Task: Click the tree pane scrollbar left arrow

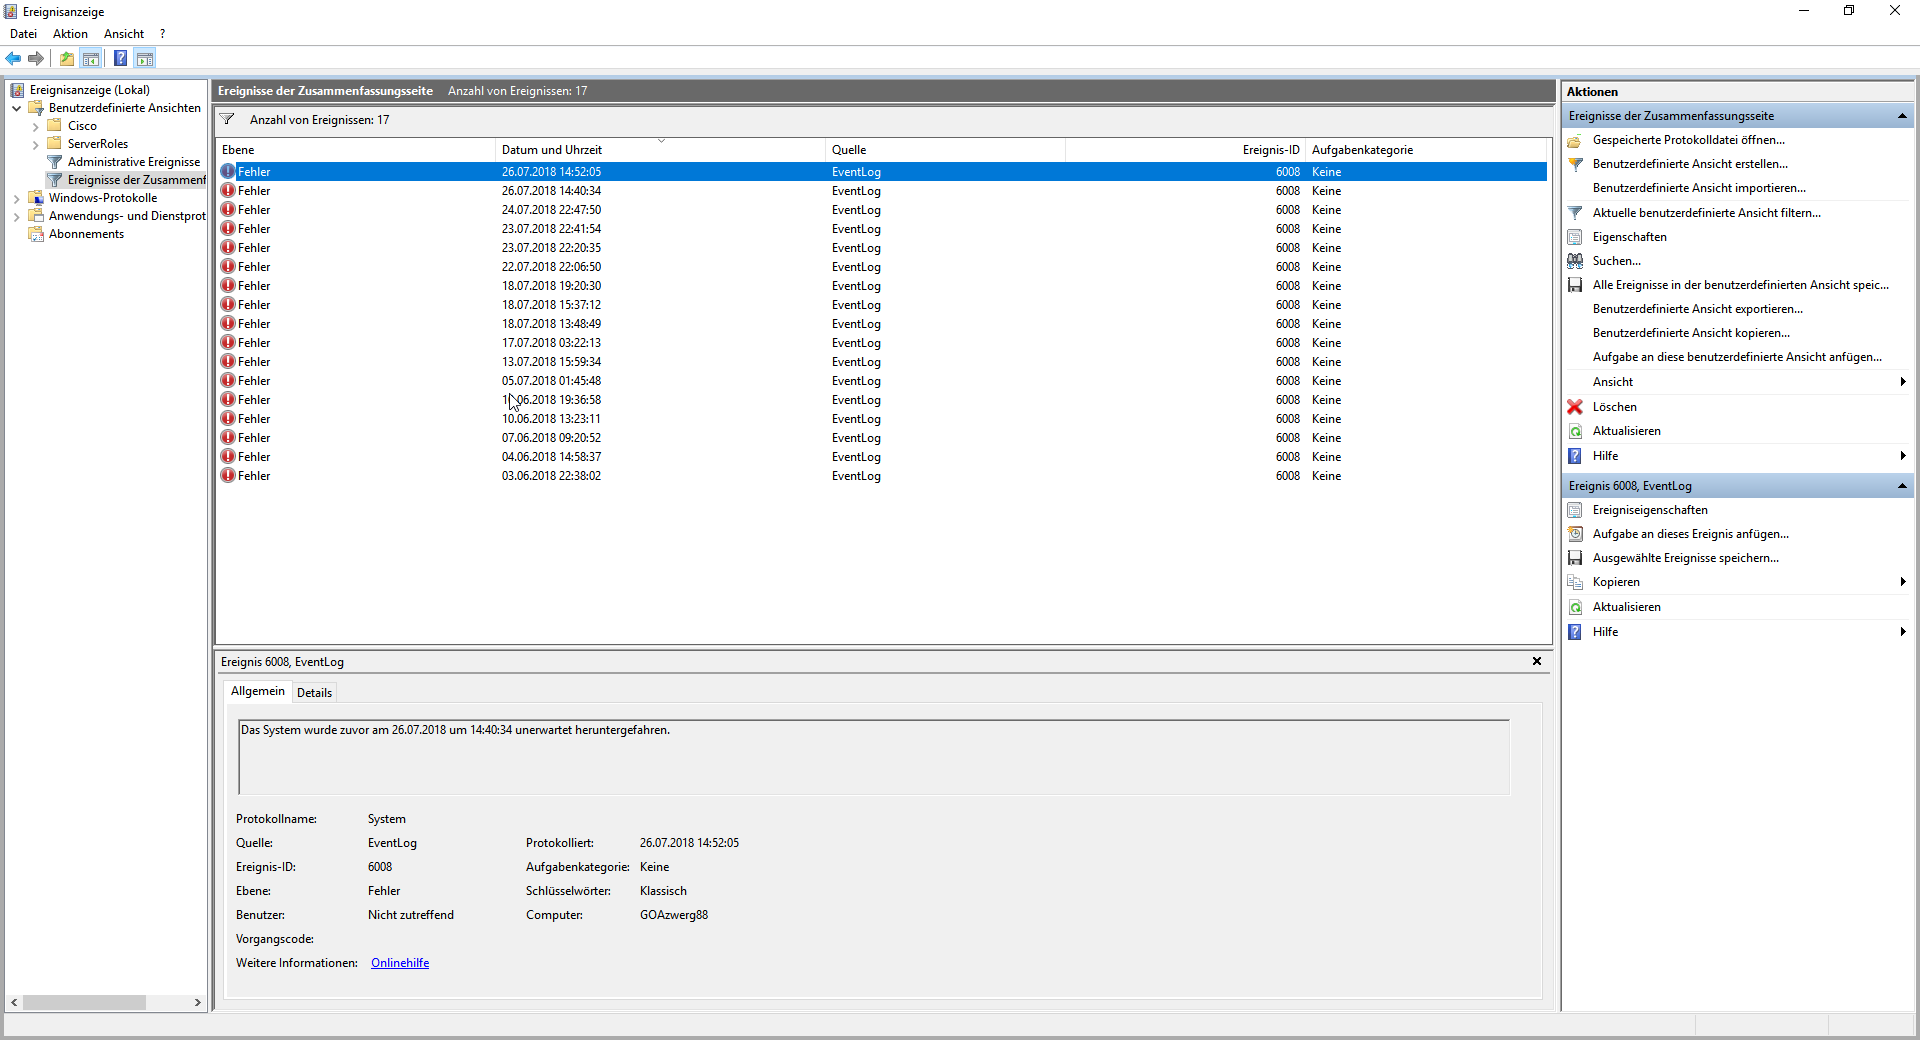Action: pos(14,1002)
